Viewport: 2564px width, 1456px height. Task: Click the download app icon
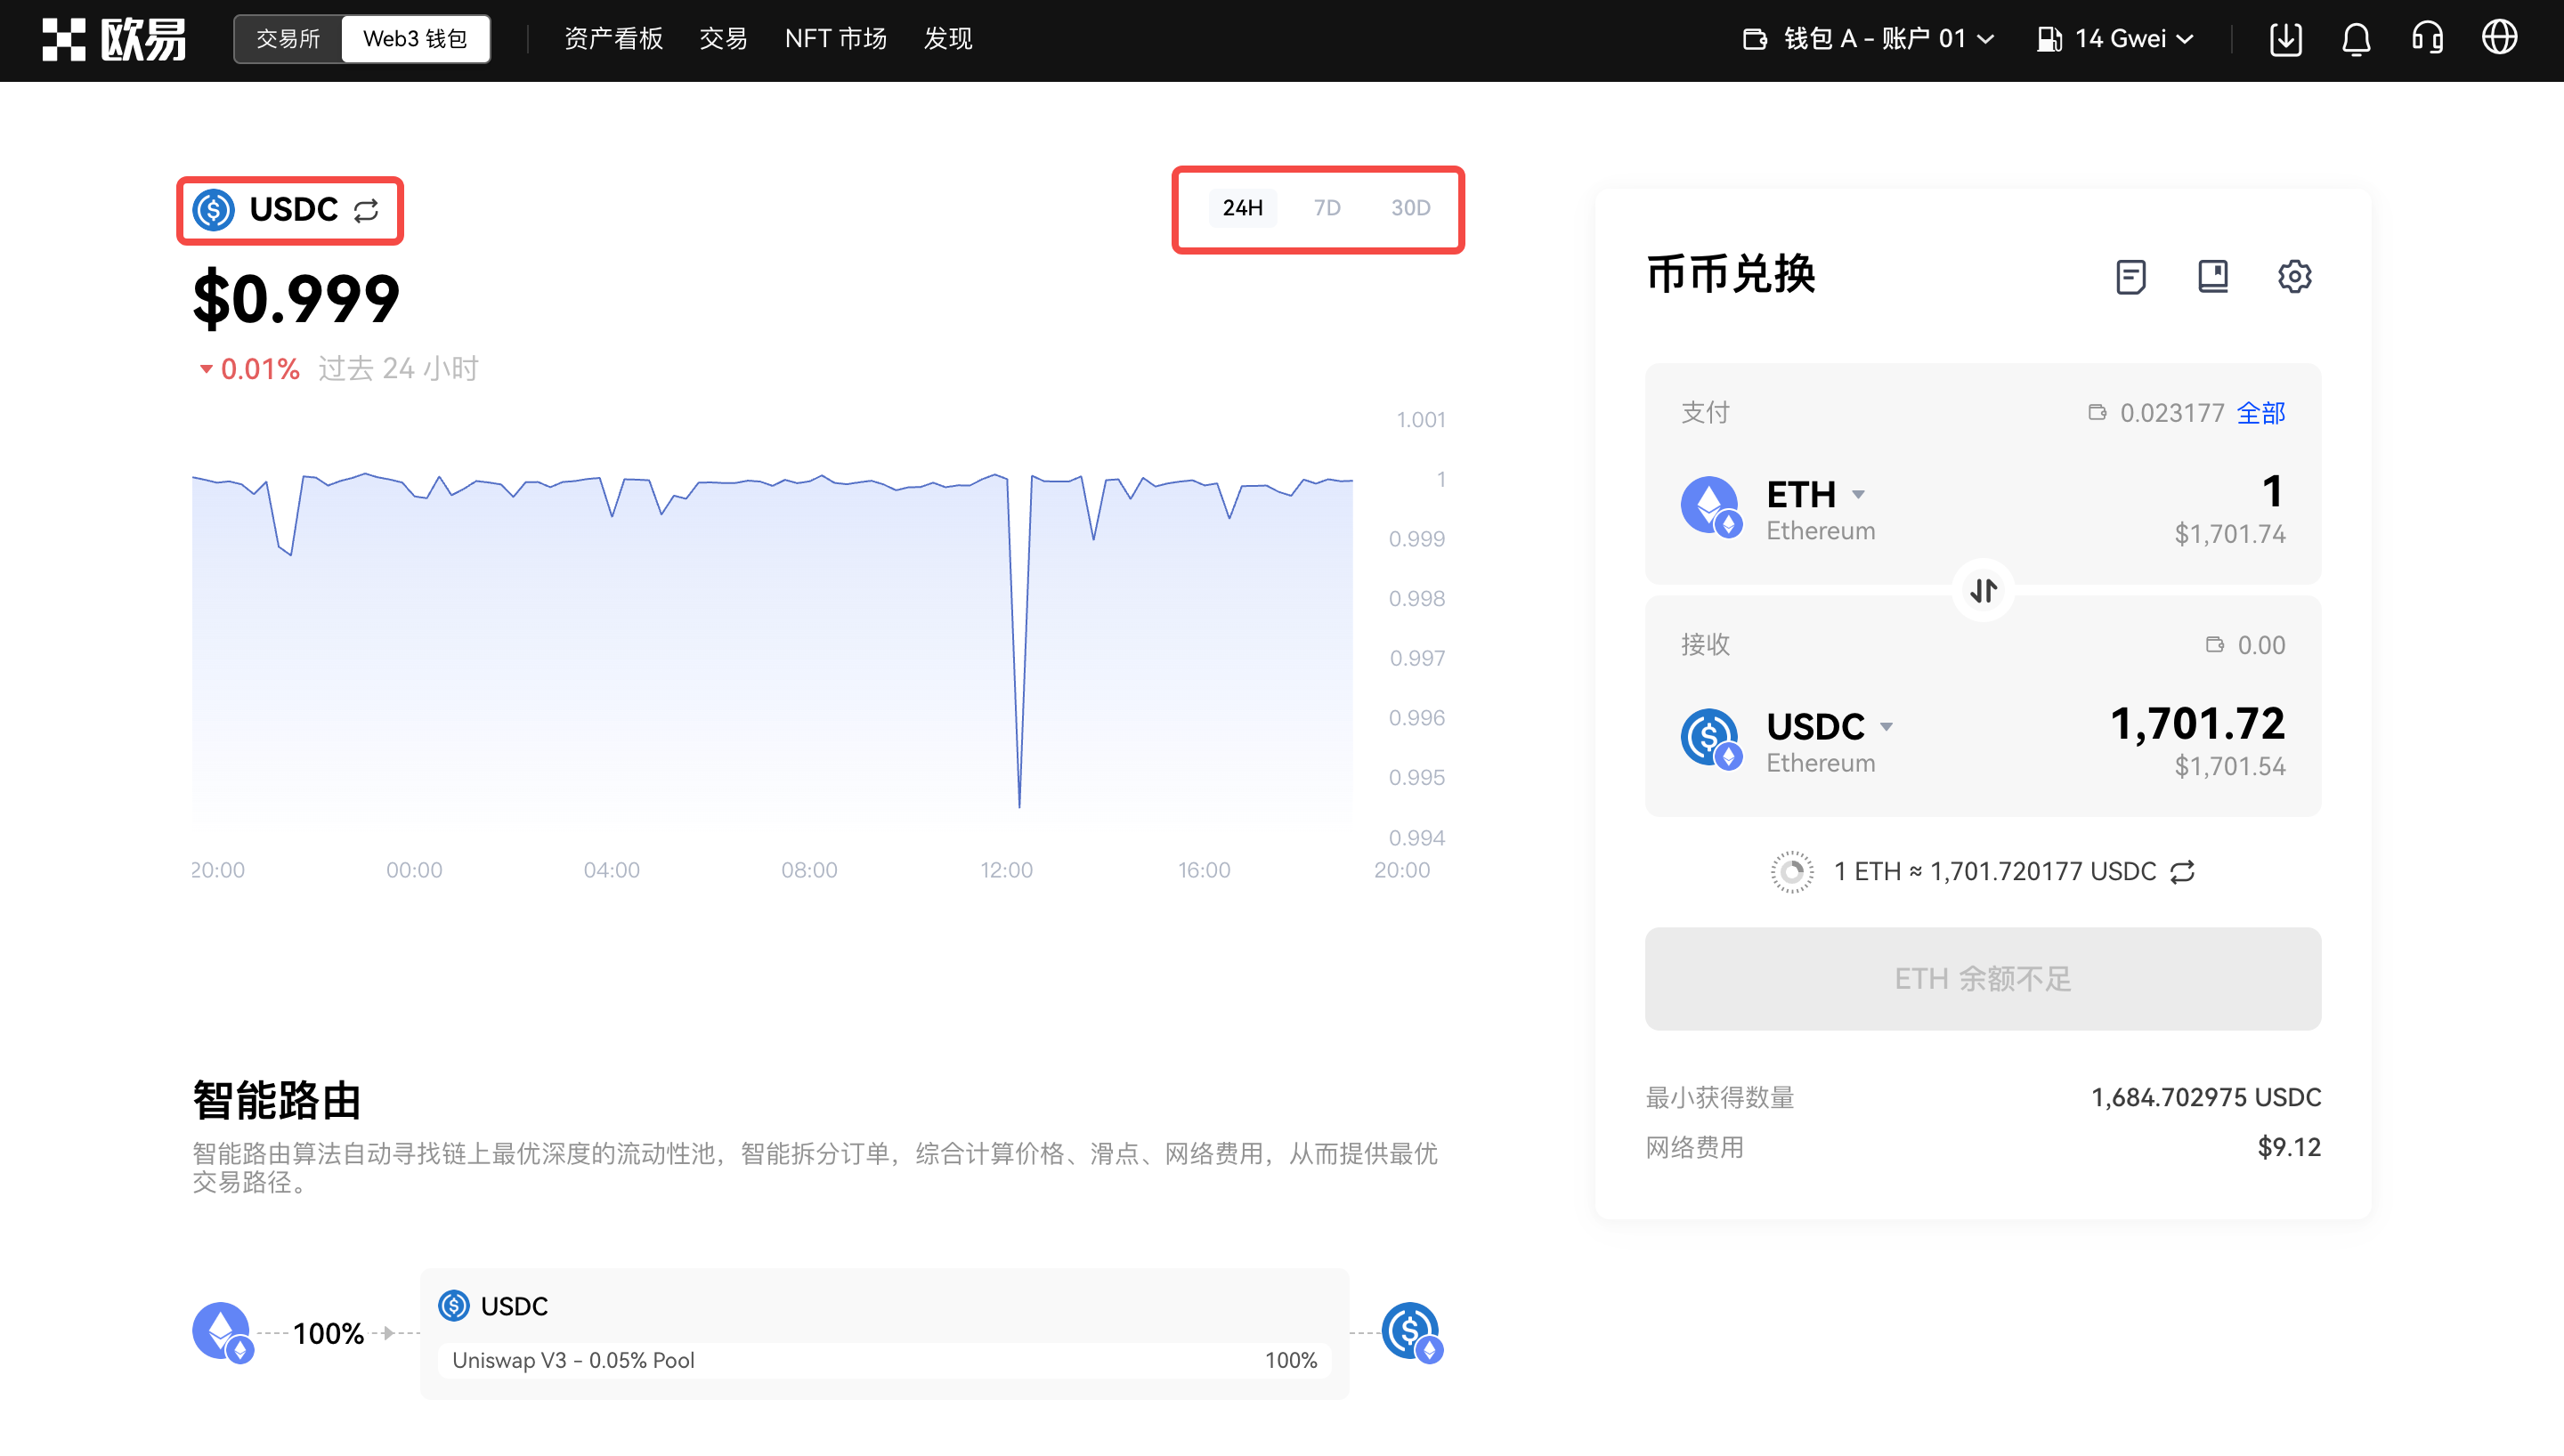(x=2285, y=39)
